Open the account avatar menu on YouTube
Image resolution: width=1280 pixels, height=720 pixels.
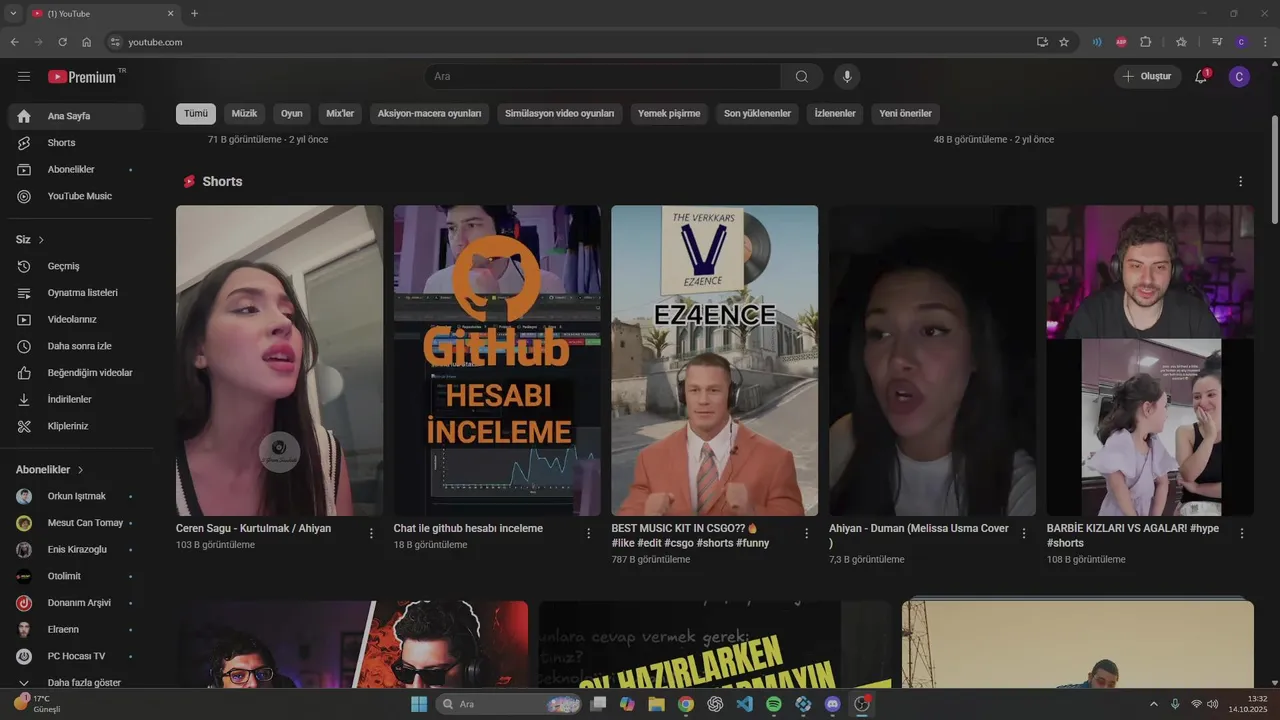[x=1239, y=77]
